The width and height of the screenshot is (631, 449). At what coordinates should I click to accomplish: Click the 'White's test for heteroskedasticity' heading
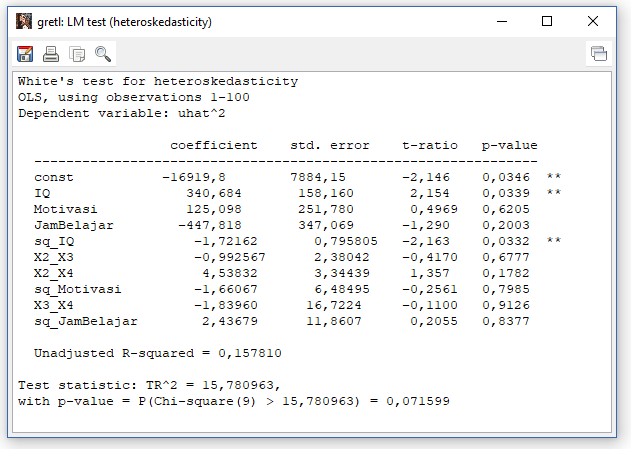(x=157, y=81)
